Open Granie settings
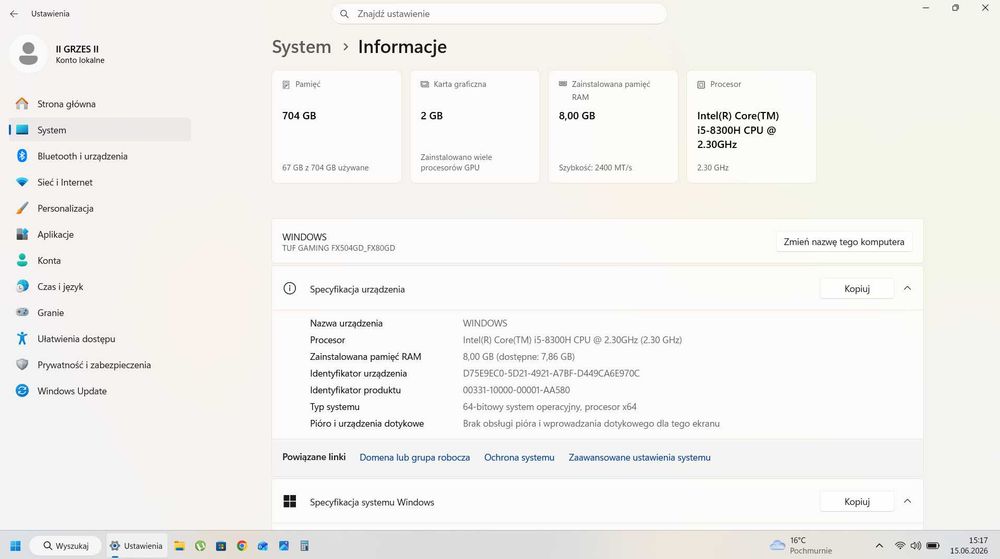 100,313
